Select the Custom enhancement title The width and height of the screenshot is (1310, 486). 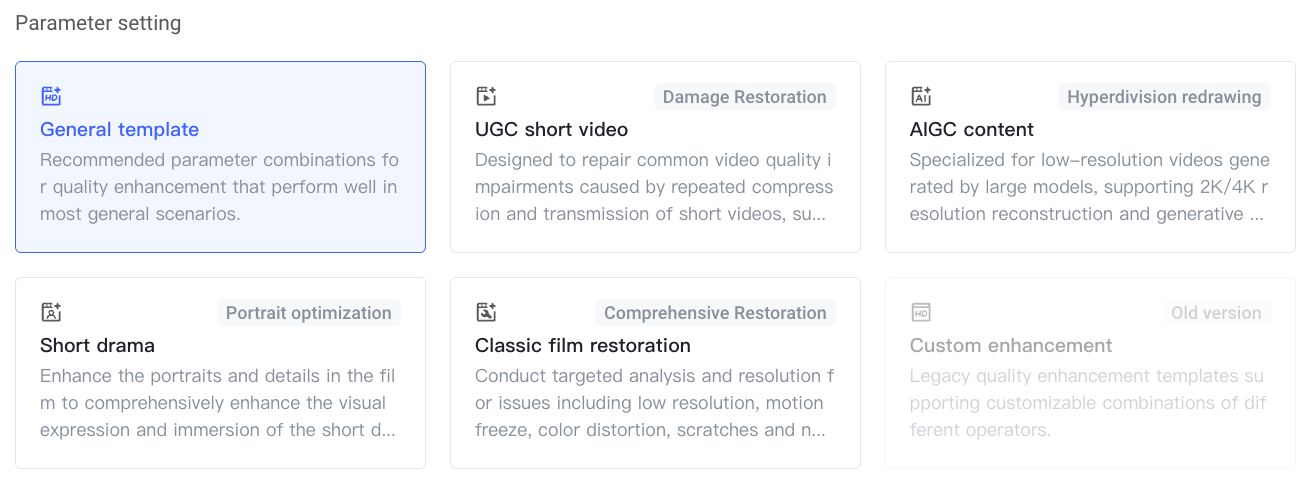click(x=1010, y=345)
